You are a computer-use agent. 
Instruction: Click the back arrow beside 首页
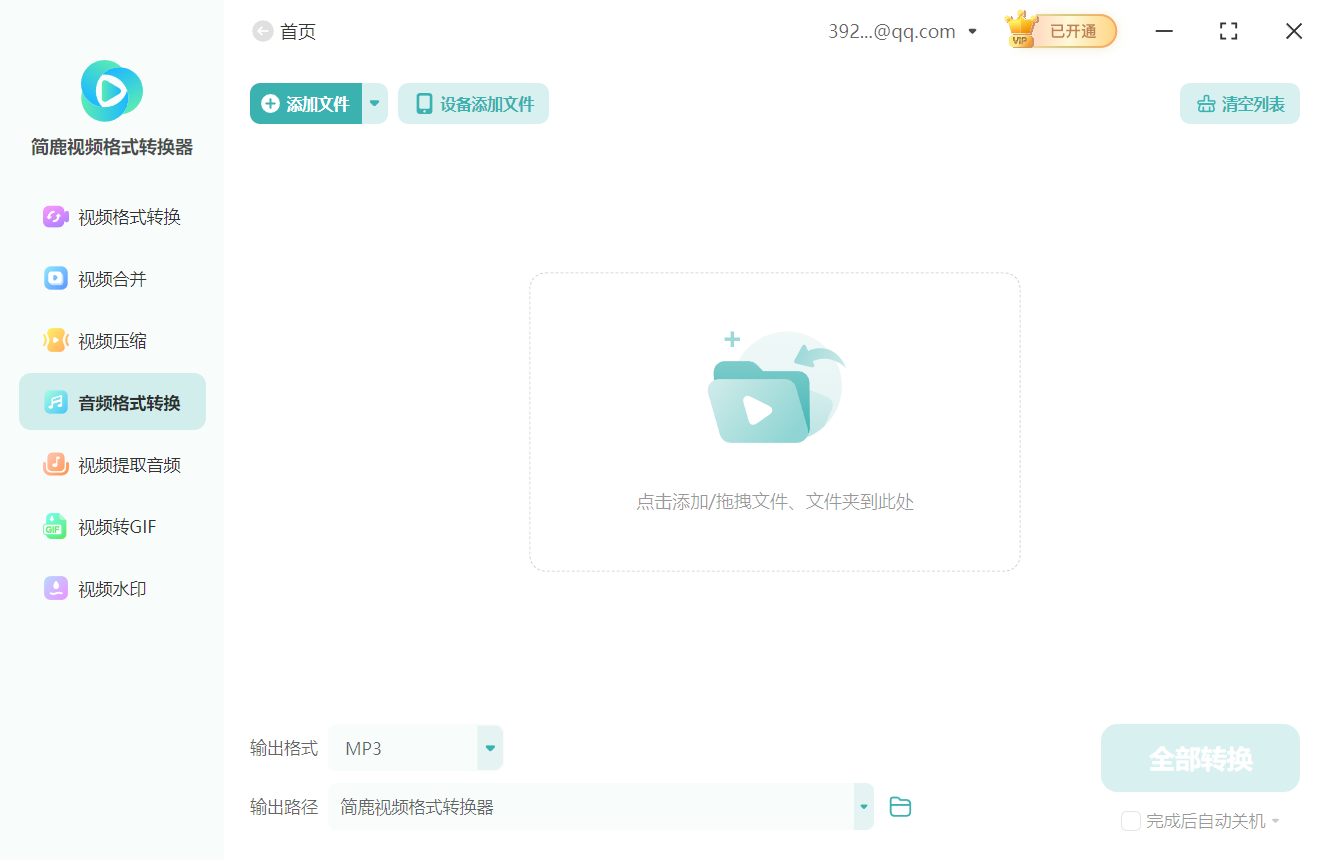[x=261, y=31]
